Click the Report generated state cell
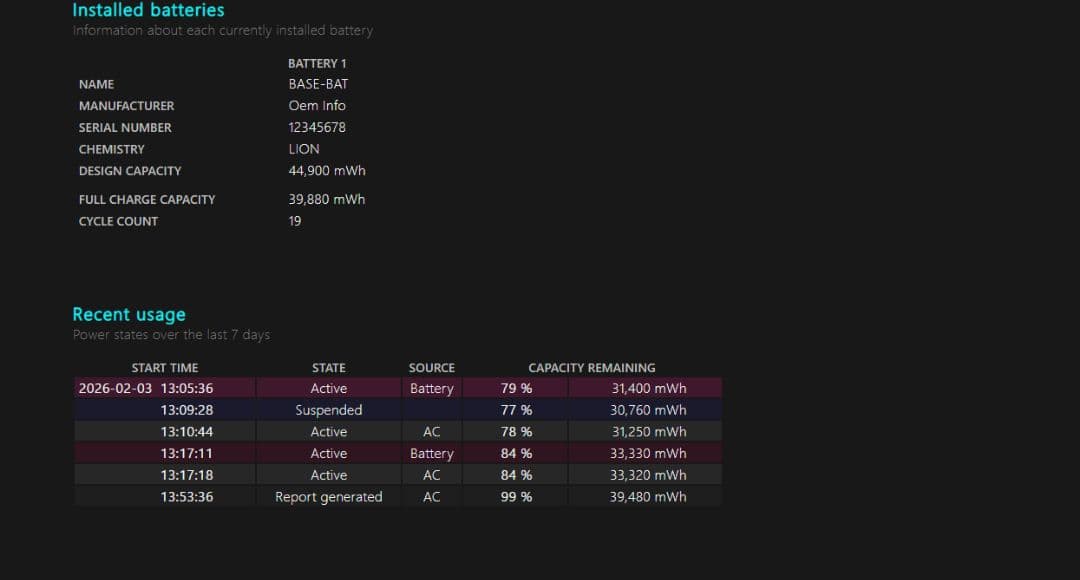Viewport: 1080px width, 580px height. point(328,496)
